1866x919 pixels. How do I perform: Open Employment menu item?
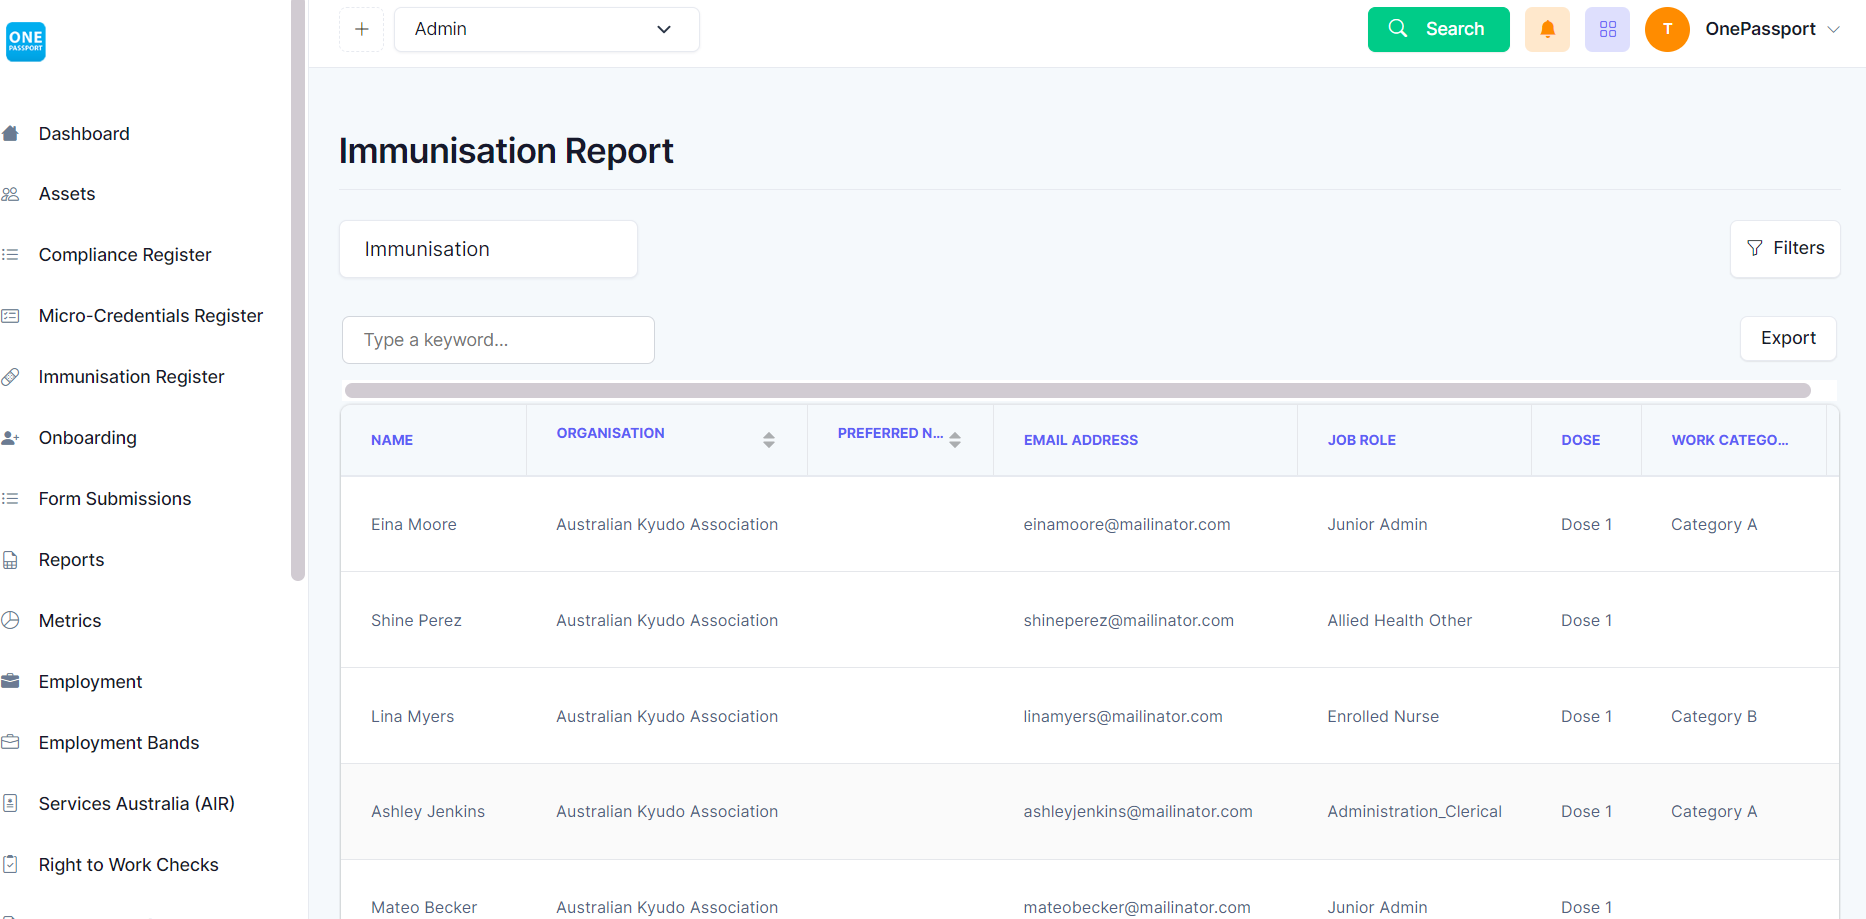tap(90, 682)
